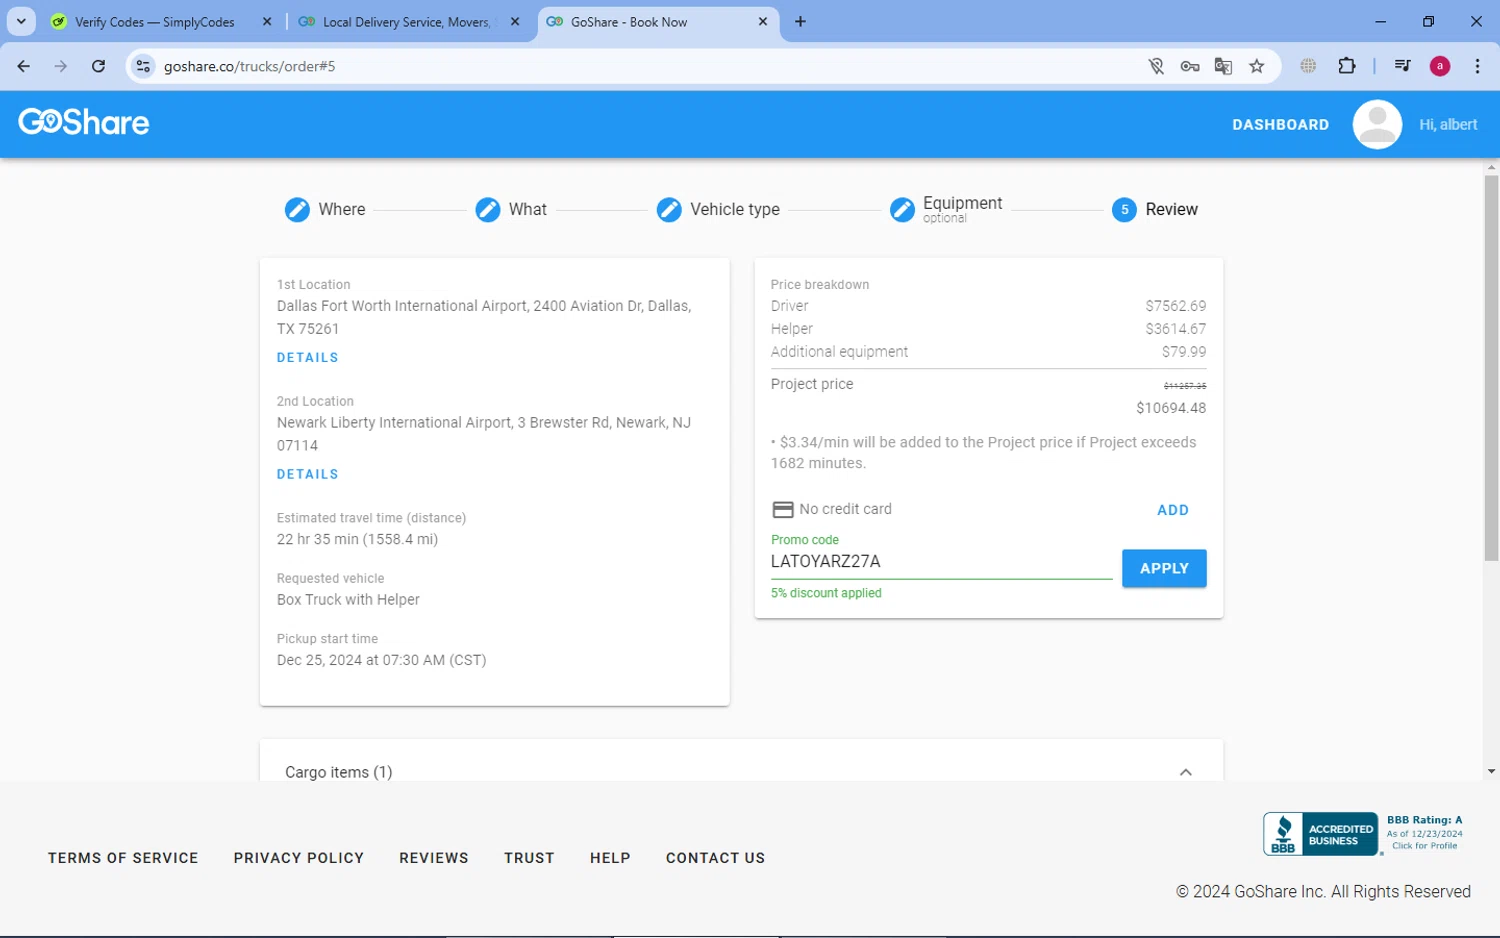Go back using browser back arrow
This screenshot has height=938, width=1500.
pyautogui.click(x=24, y=66)
